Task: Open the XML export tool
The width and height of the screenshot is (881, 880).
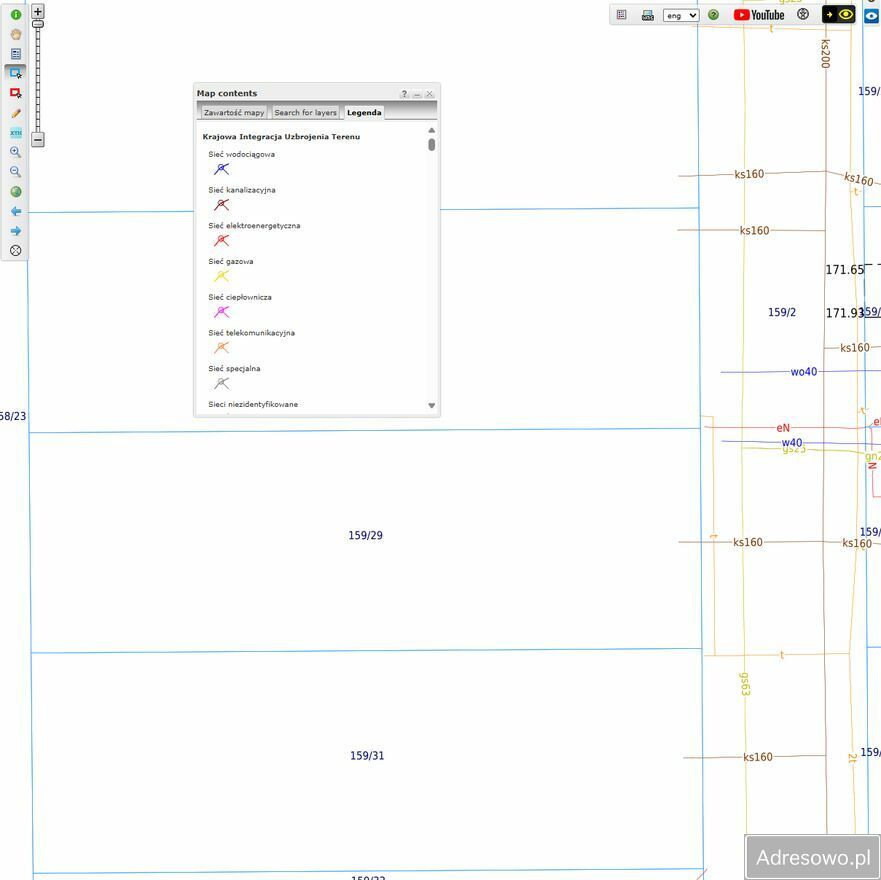Action: pos(16,133)
